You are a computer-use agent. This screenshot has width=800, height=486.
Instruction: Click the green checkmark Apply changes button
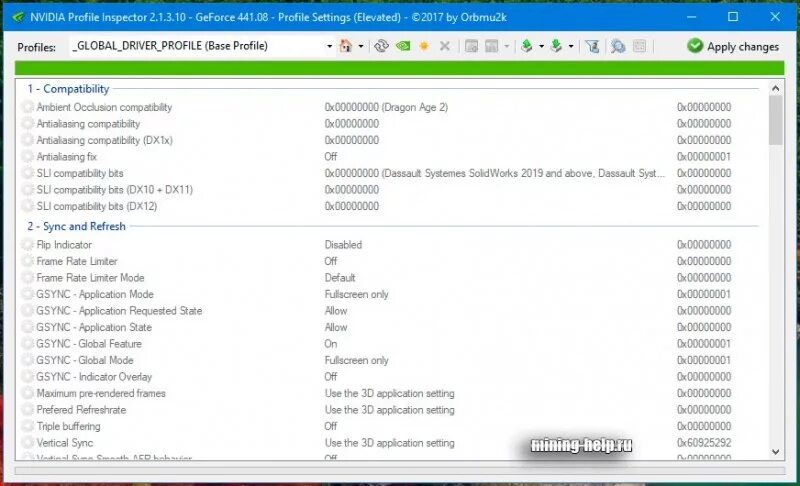(733, 46)
